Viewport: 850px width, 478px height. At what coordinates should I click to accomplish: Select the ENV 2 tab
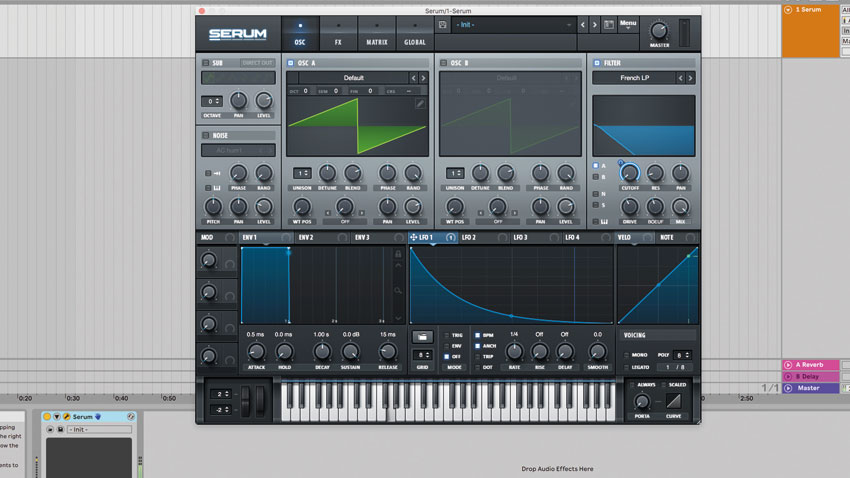322,237
